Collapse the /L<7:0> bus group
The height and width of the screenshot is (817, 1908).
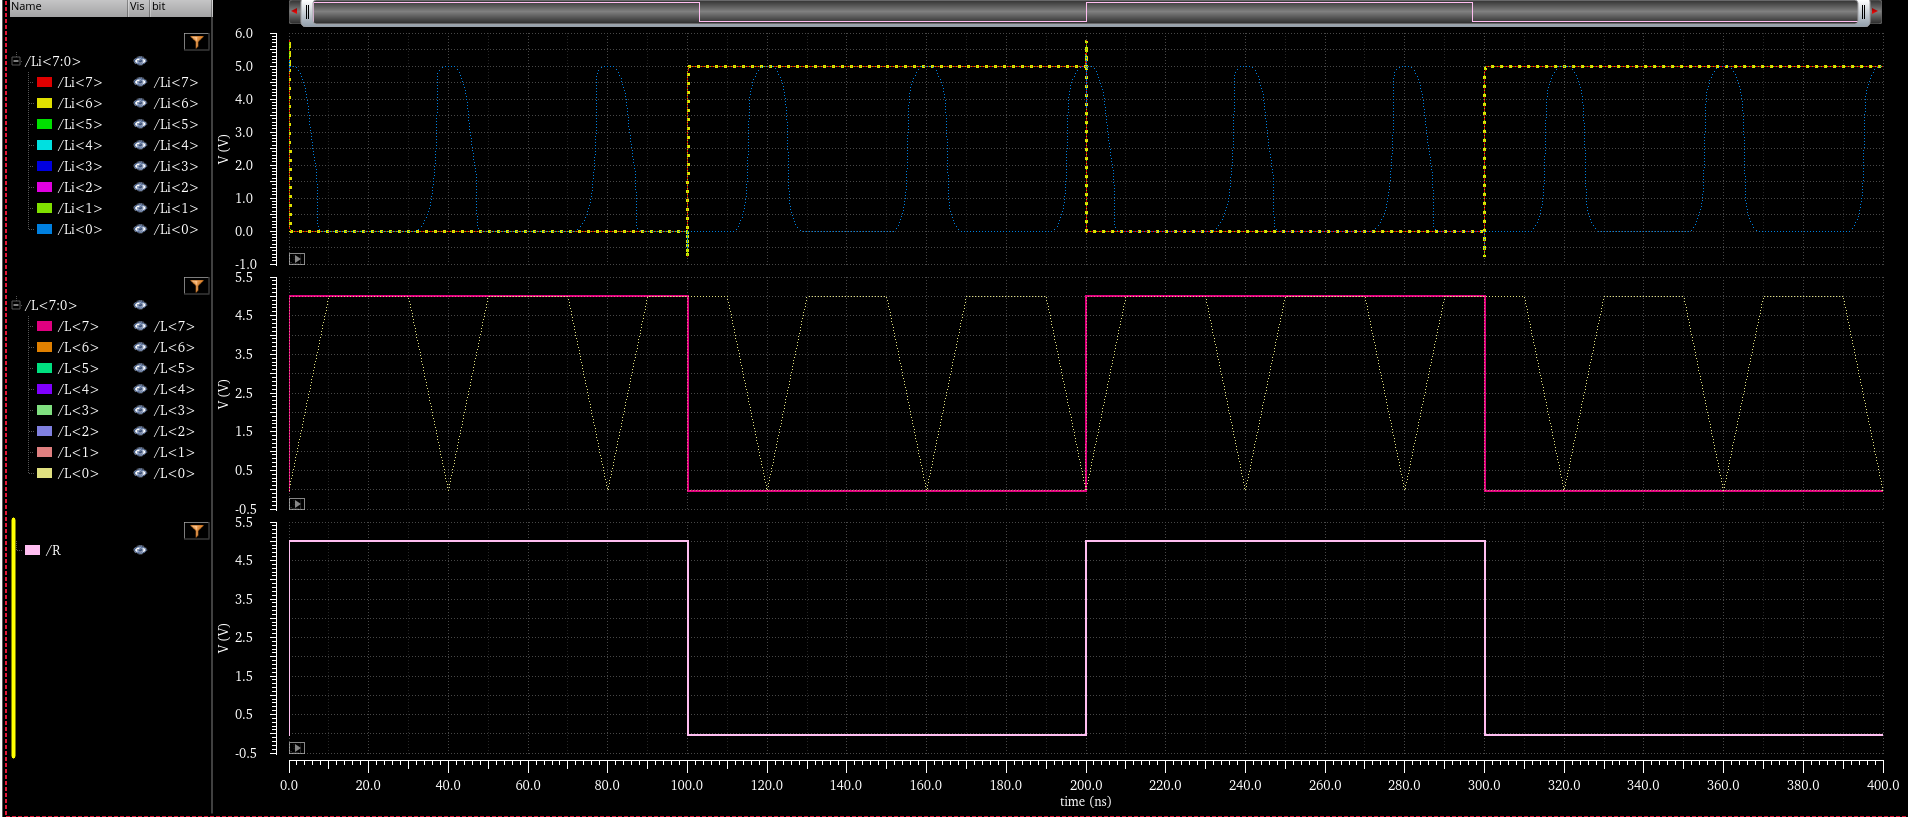[16, 305]
